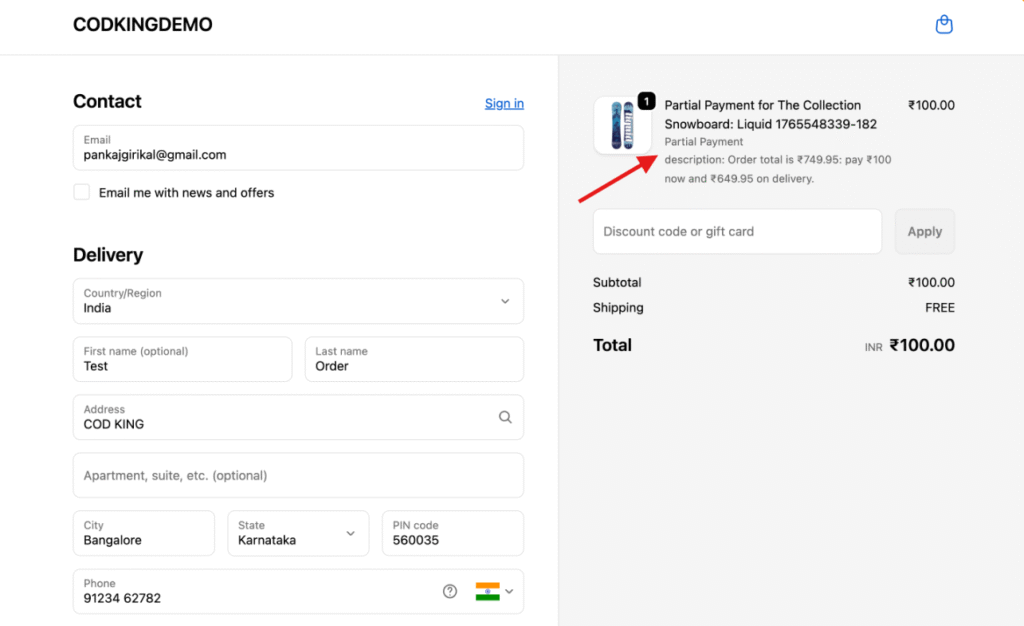This screenshot has width=1024, height=626.
Task: Click the Apartment, suite, etc. field
Action: pyautogui.click(x=298, y=475)
